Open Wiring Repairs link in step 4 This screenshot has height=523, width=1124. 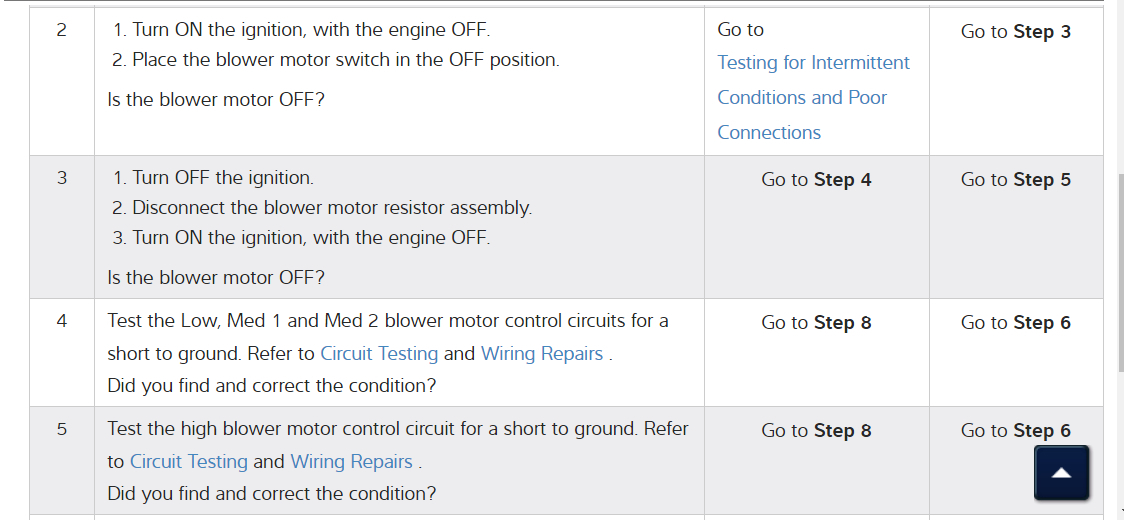coord(542,354)
